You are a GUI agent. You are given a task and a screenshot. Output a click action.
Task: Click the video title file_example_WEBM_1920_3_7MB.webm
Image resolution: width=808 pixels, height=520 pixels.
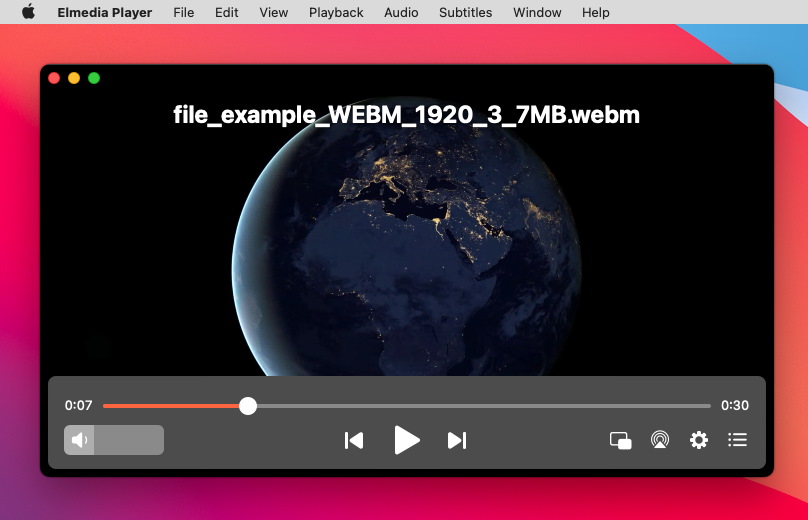(x=407, y=115)
